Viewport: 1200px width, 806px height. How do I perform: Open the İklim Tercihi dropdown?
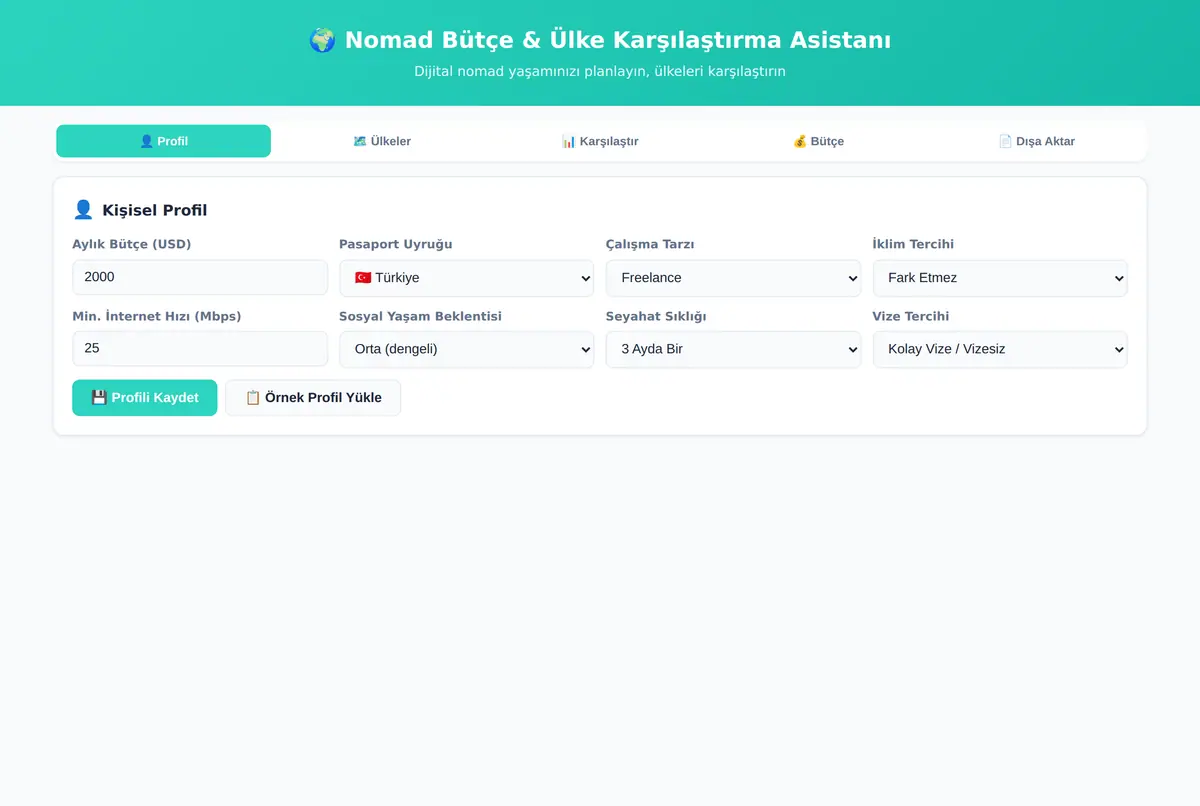coord(1000,278)
